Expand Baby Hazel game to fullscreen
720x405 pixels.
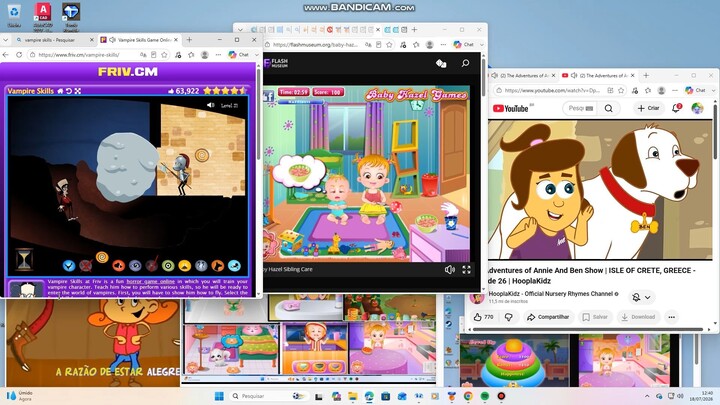467,270
